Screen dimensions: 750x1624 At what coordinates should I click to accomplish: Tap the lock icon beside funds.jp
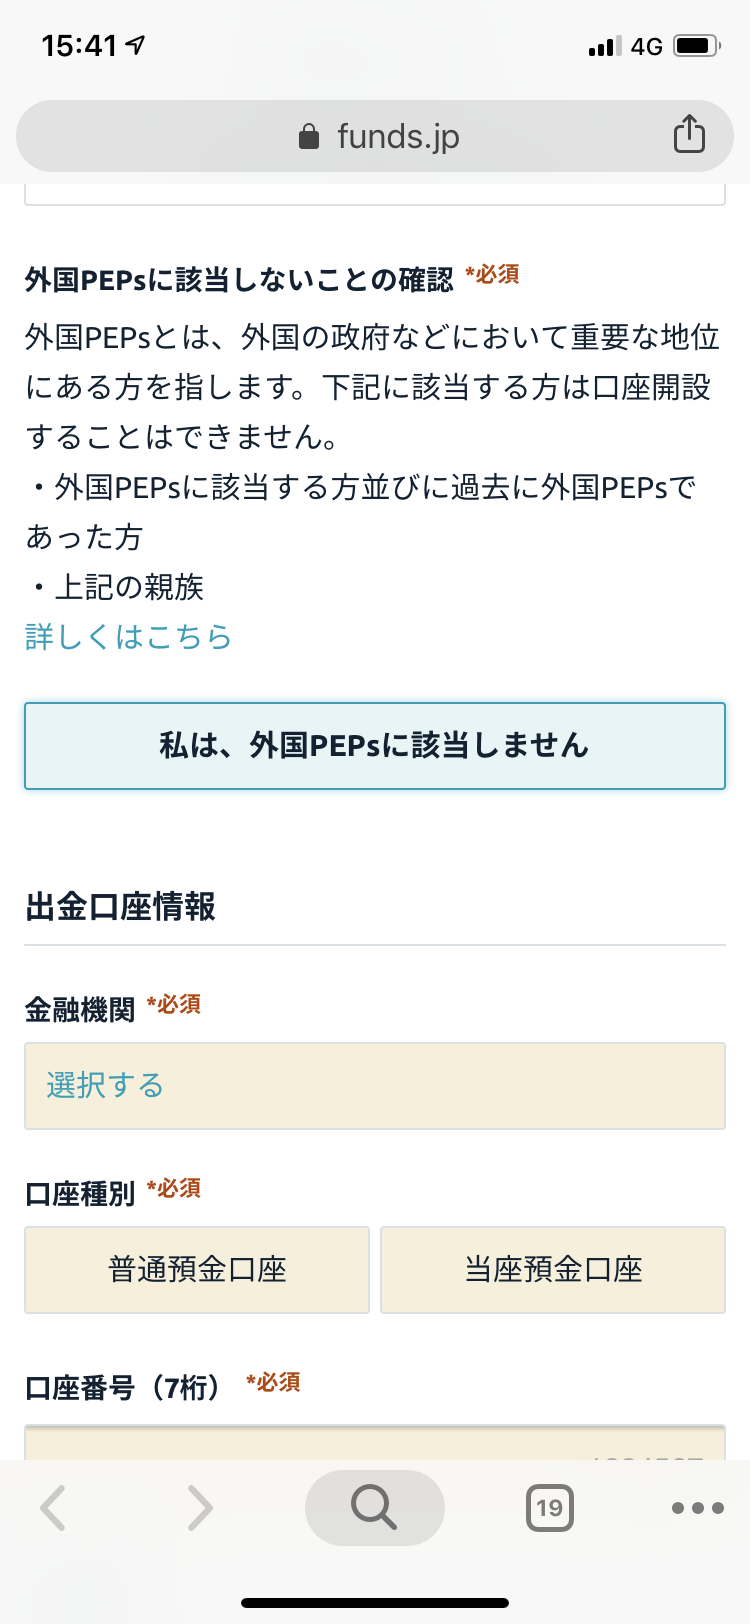tap(309, 137)
